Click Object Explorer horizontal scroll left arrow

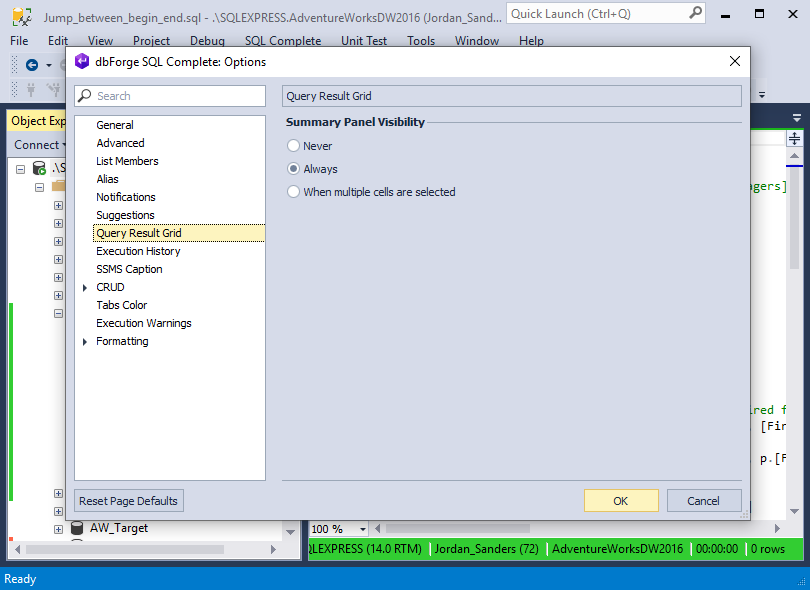pyautogui.click(x=18, y=549)
